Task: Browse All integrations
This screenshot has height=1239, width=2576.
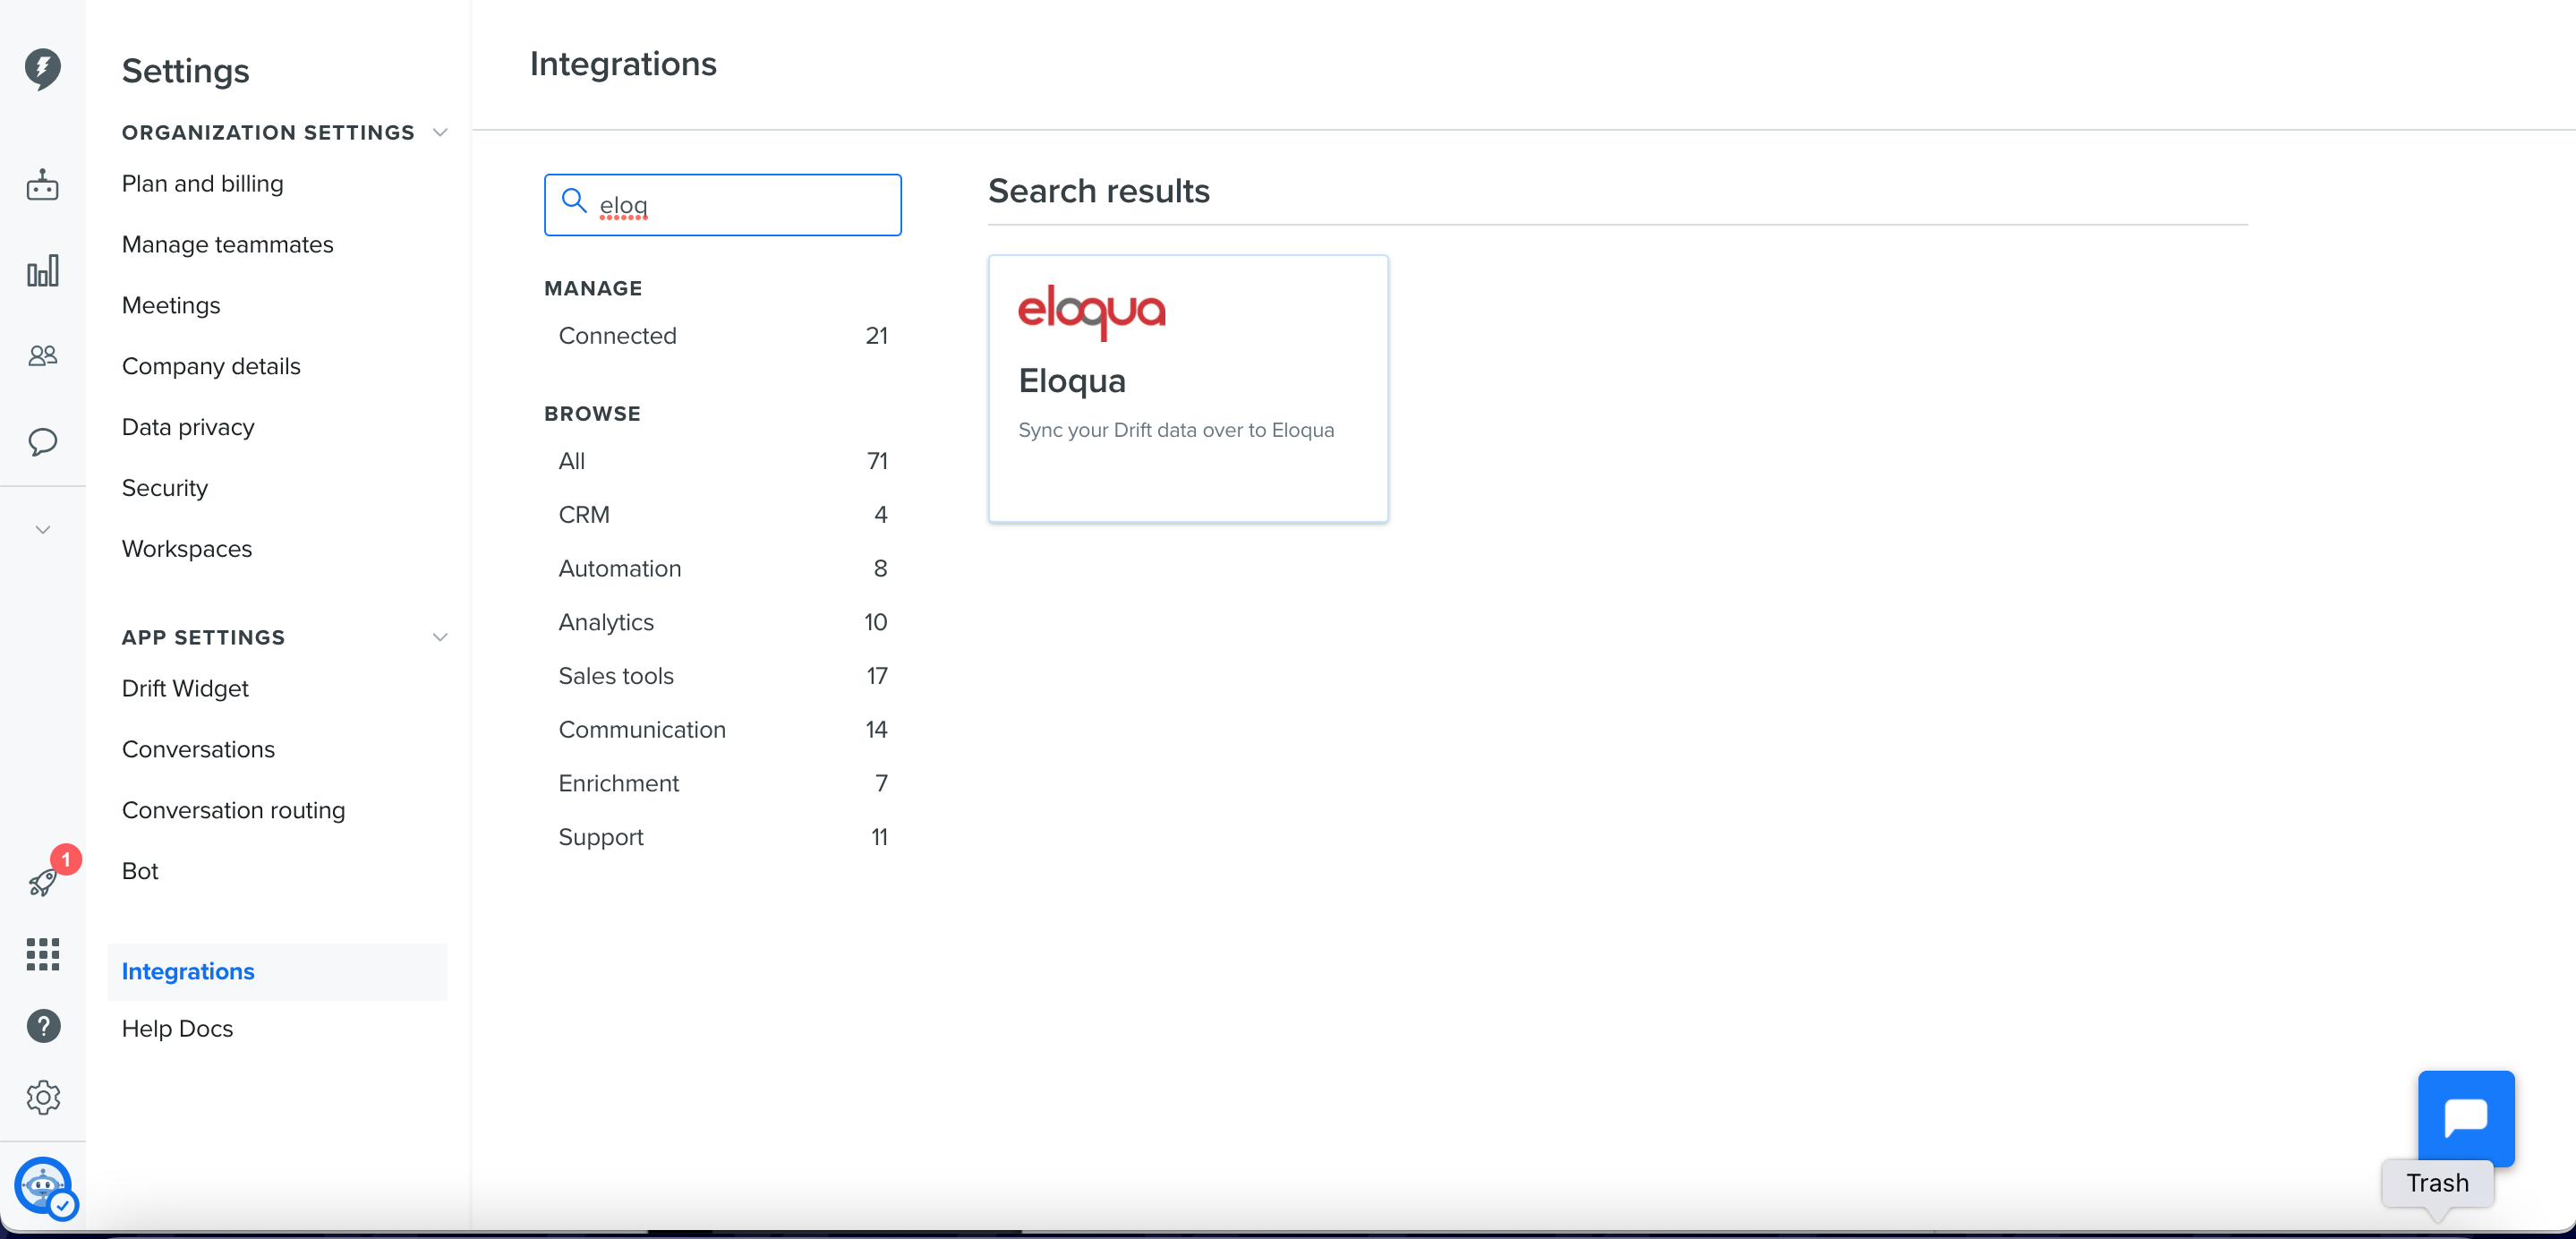Action: pyautogui.click(x=722, y=461)
